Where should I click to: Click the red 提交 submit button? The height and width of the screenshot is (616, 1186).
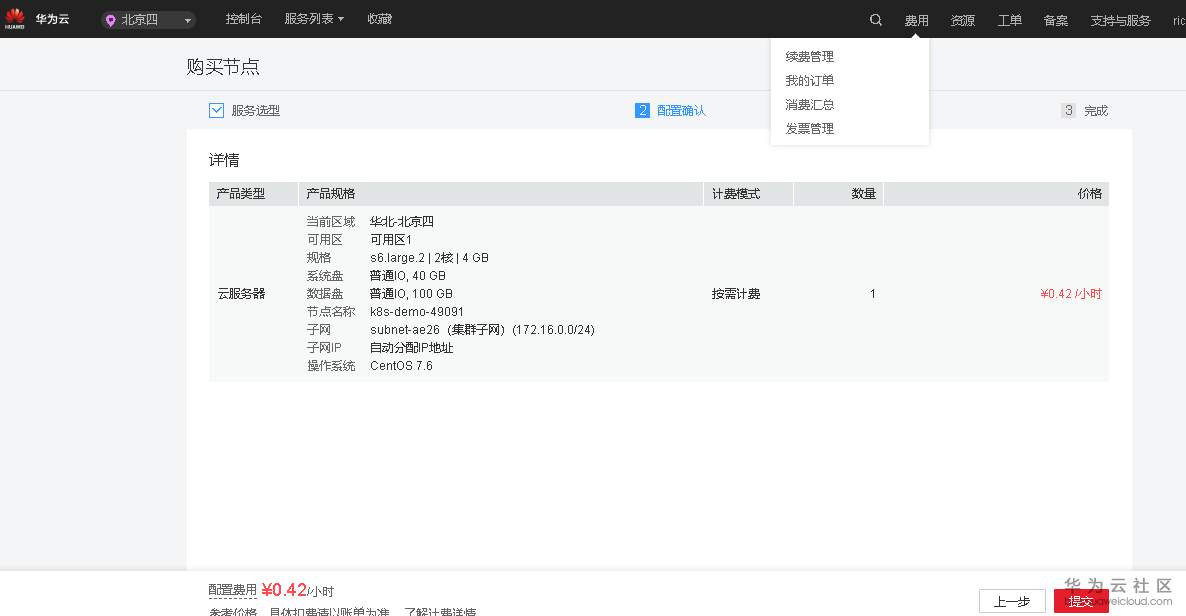1081,602
